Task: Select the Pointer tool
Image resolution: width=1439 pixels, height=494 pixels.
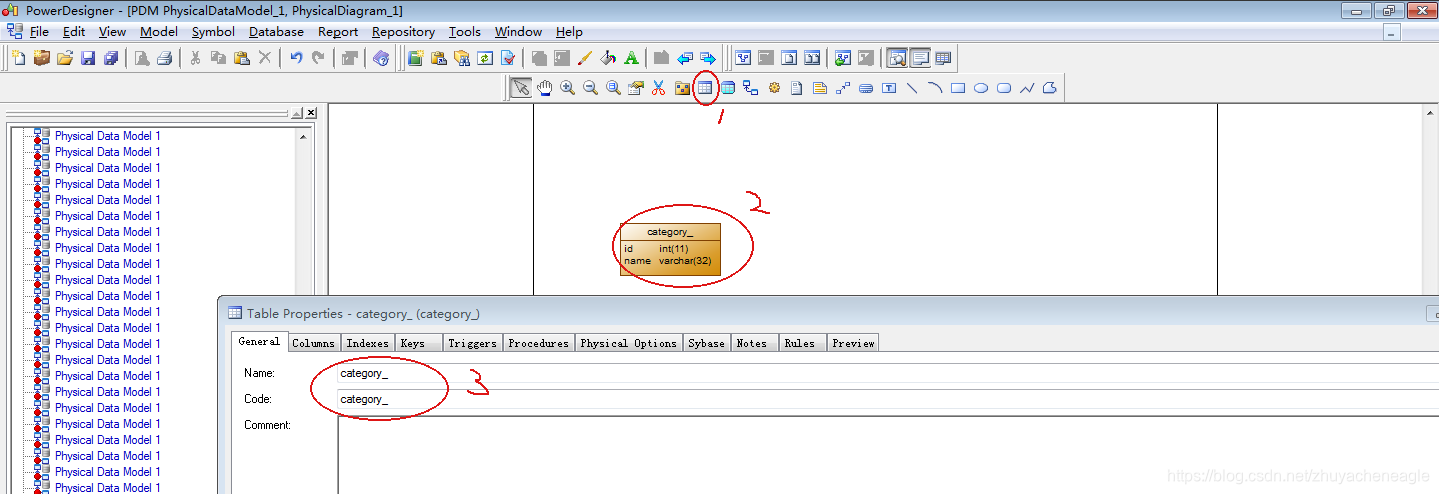Action: (x=521, y=88)
